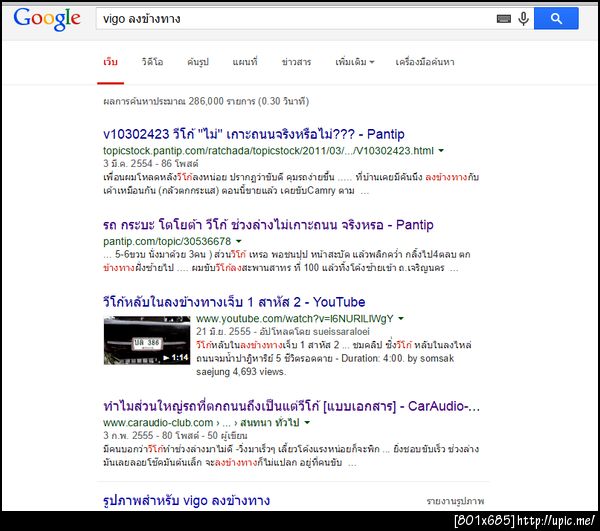Image resolution: width=600 pixels, height=531 pixels.
Task: Expand arrow beside topicstock.pantip.com URL
Action: [441, 151]
